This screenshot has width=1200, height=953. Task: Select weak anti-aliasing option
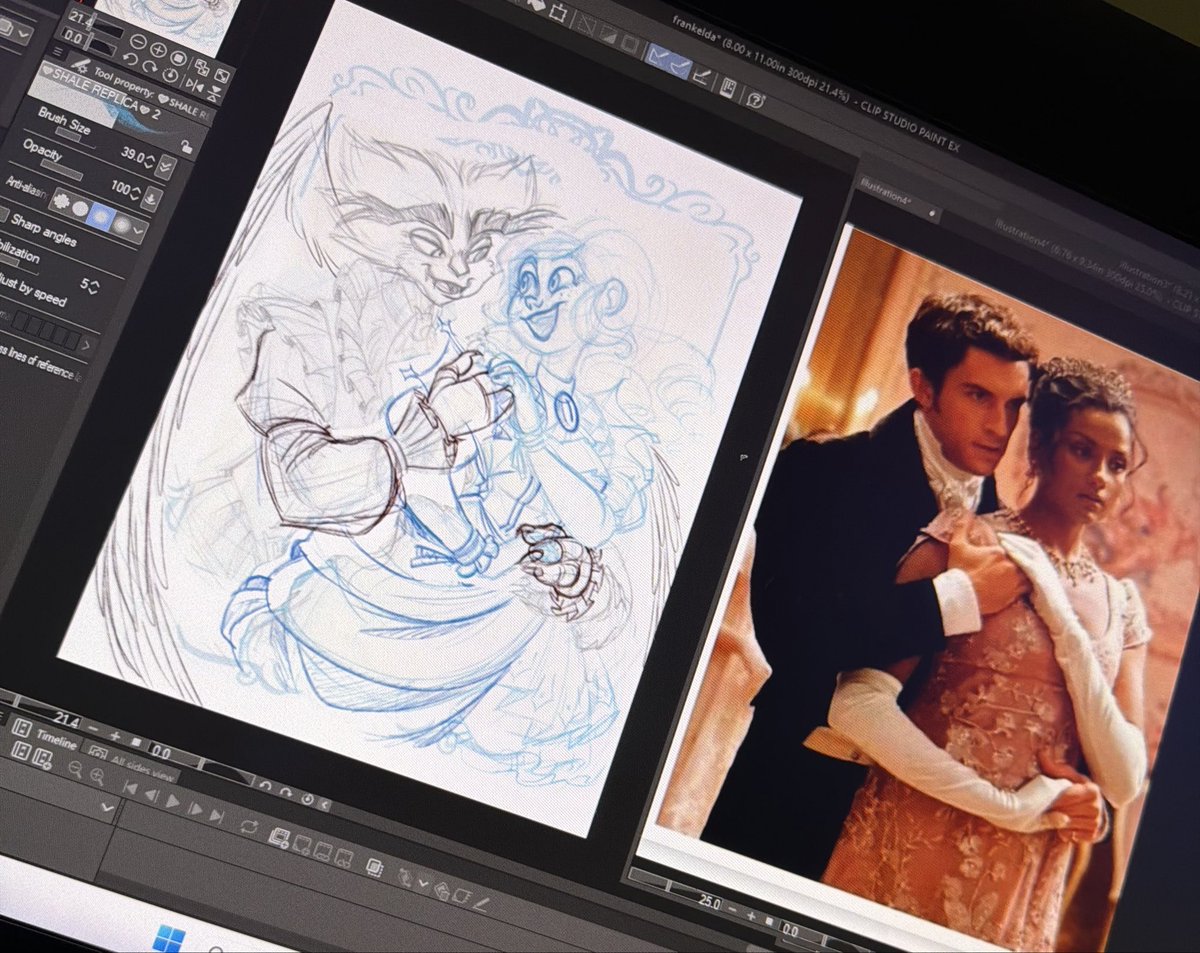[x=80, y=208]
